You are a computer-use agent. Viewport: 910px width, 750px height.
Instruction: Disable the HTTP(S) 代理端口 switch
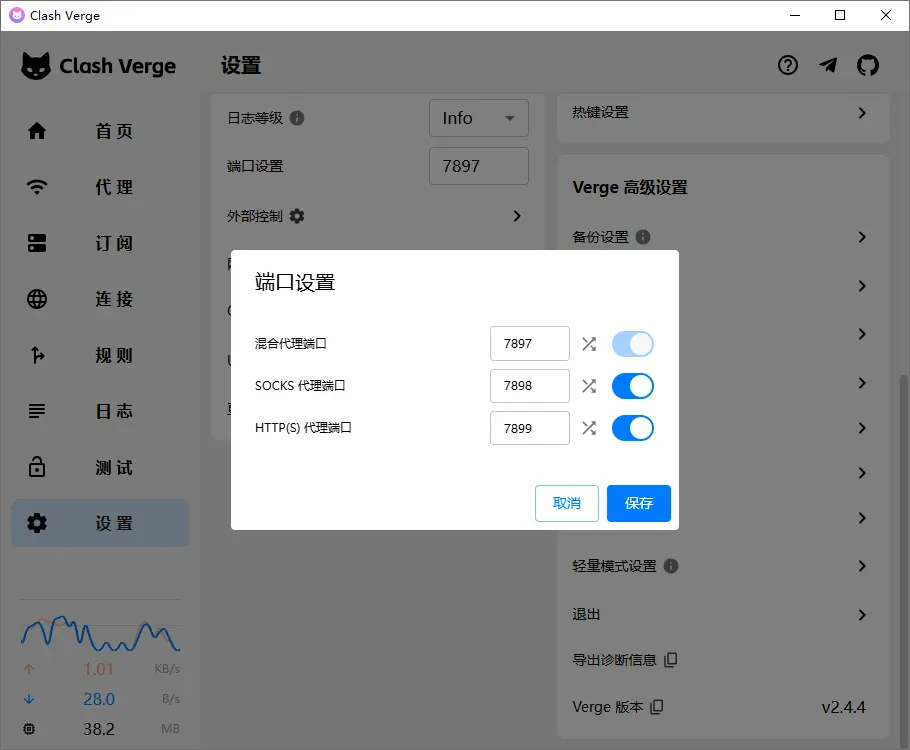(633, 428)
